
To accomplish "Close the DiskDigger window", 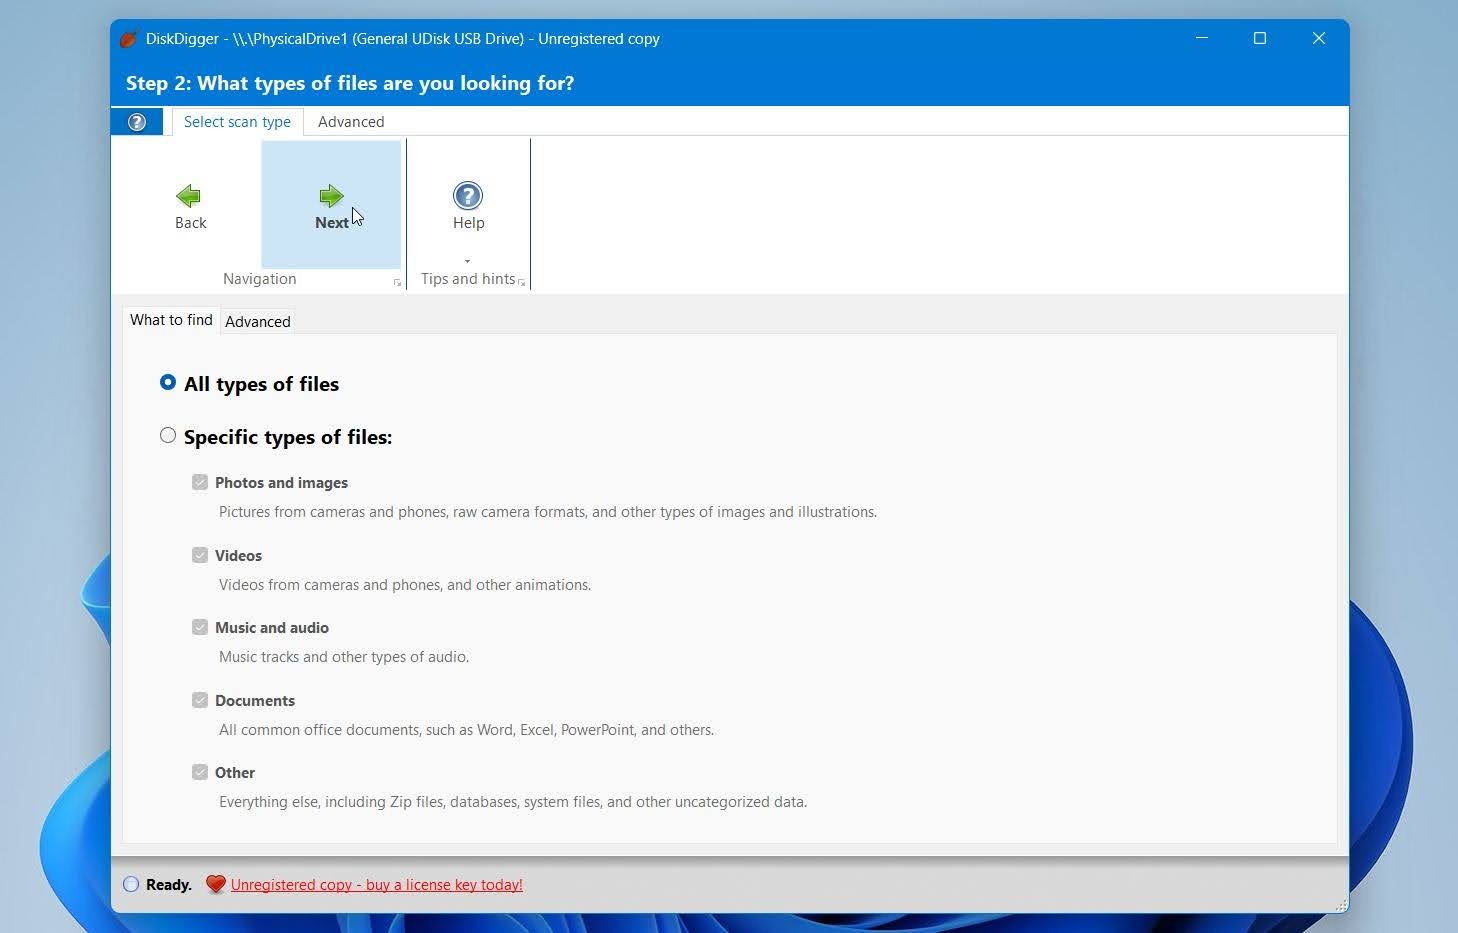I will coord(1319,38).
